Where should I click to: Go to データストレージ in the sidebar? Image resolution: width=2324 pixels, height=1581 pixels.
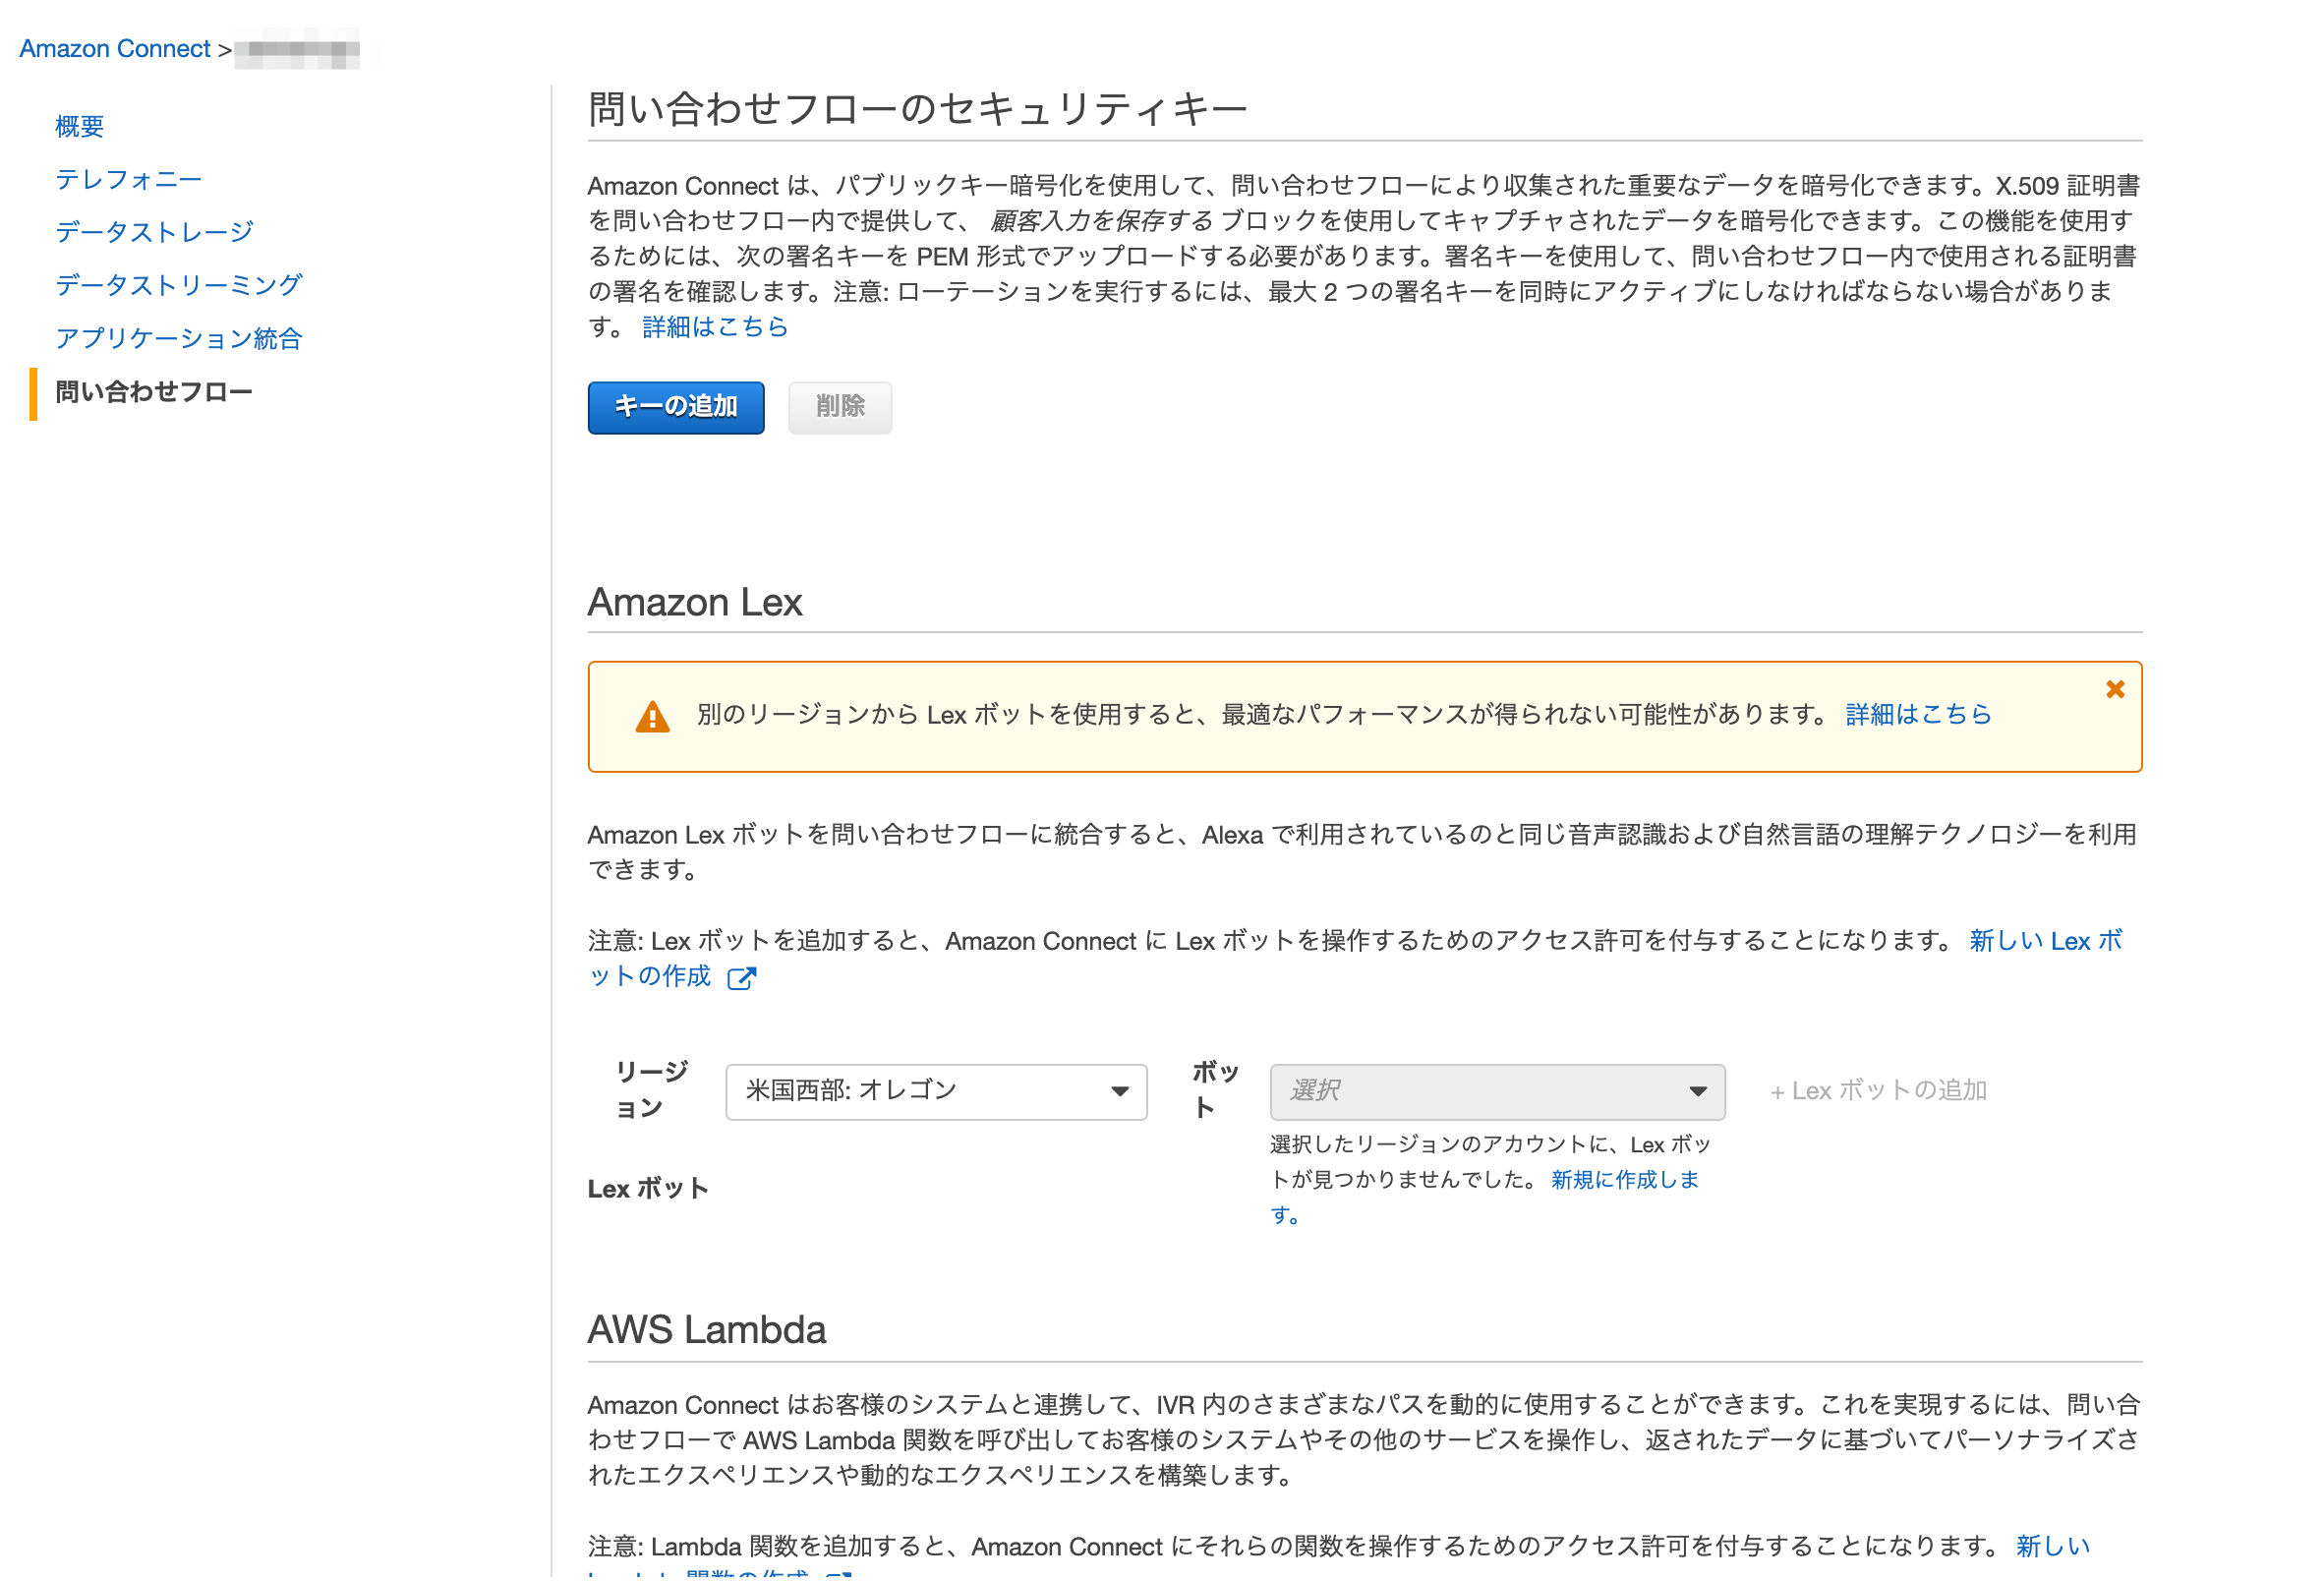(x=154, y=232)
